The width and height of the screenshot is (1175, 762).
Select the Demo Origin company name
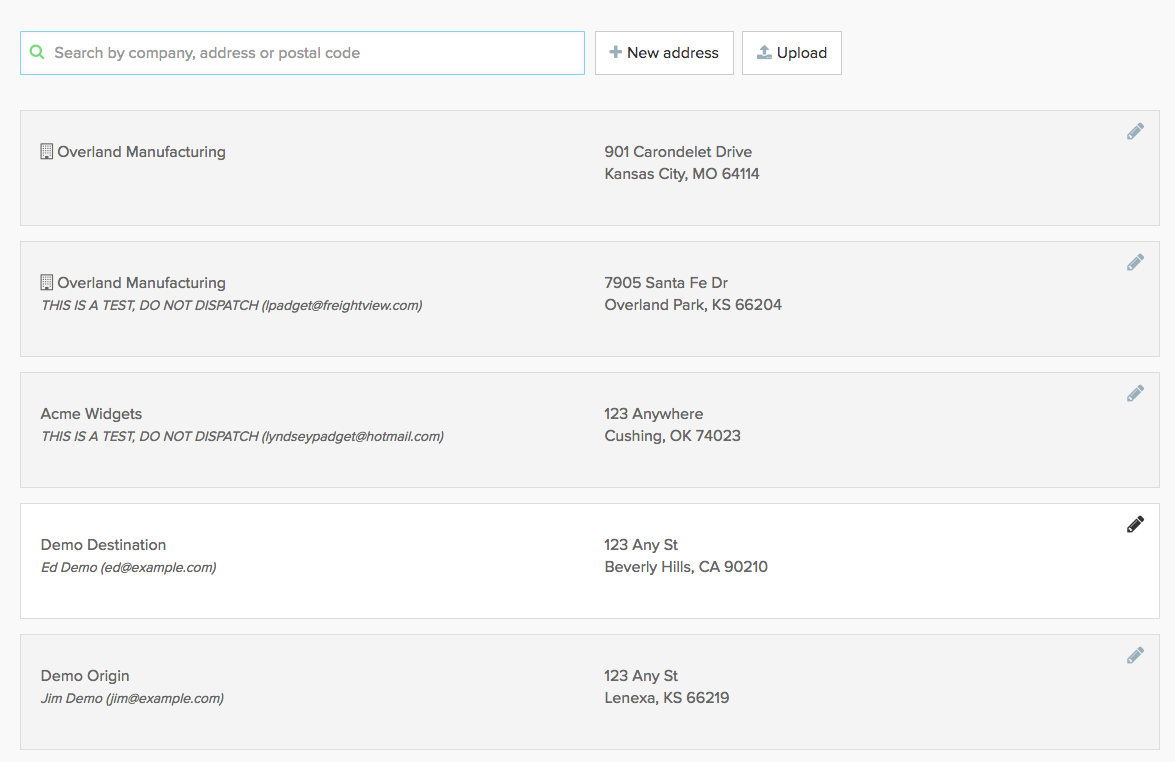point(85,676)
